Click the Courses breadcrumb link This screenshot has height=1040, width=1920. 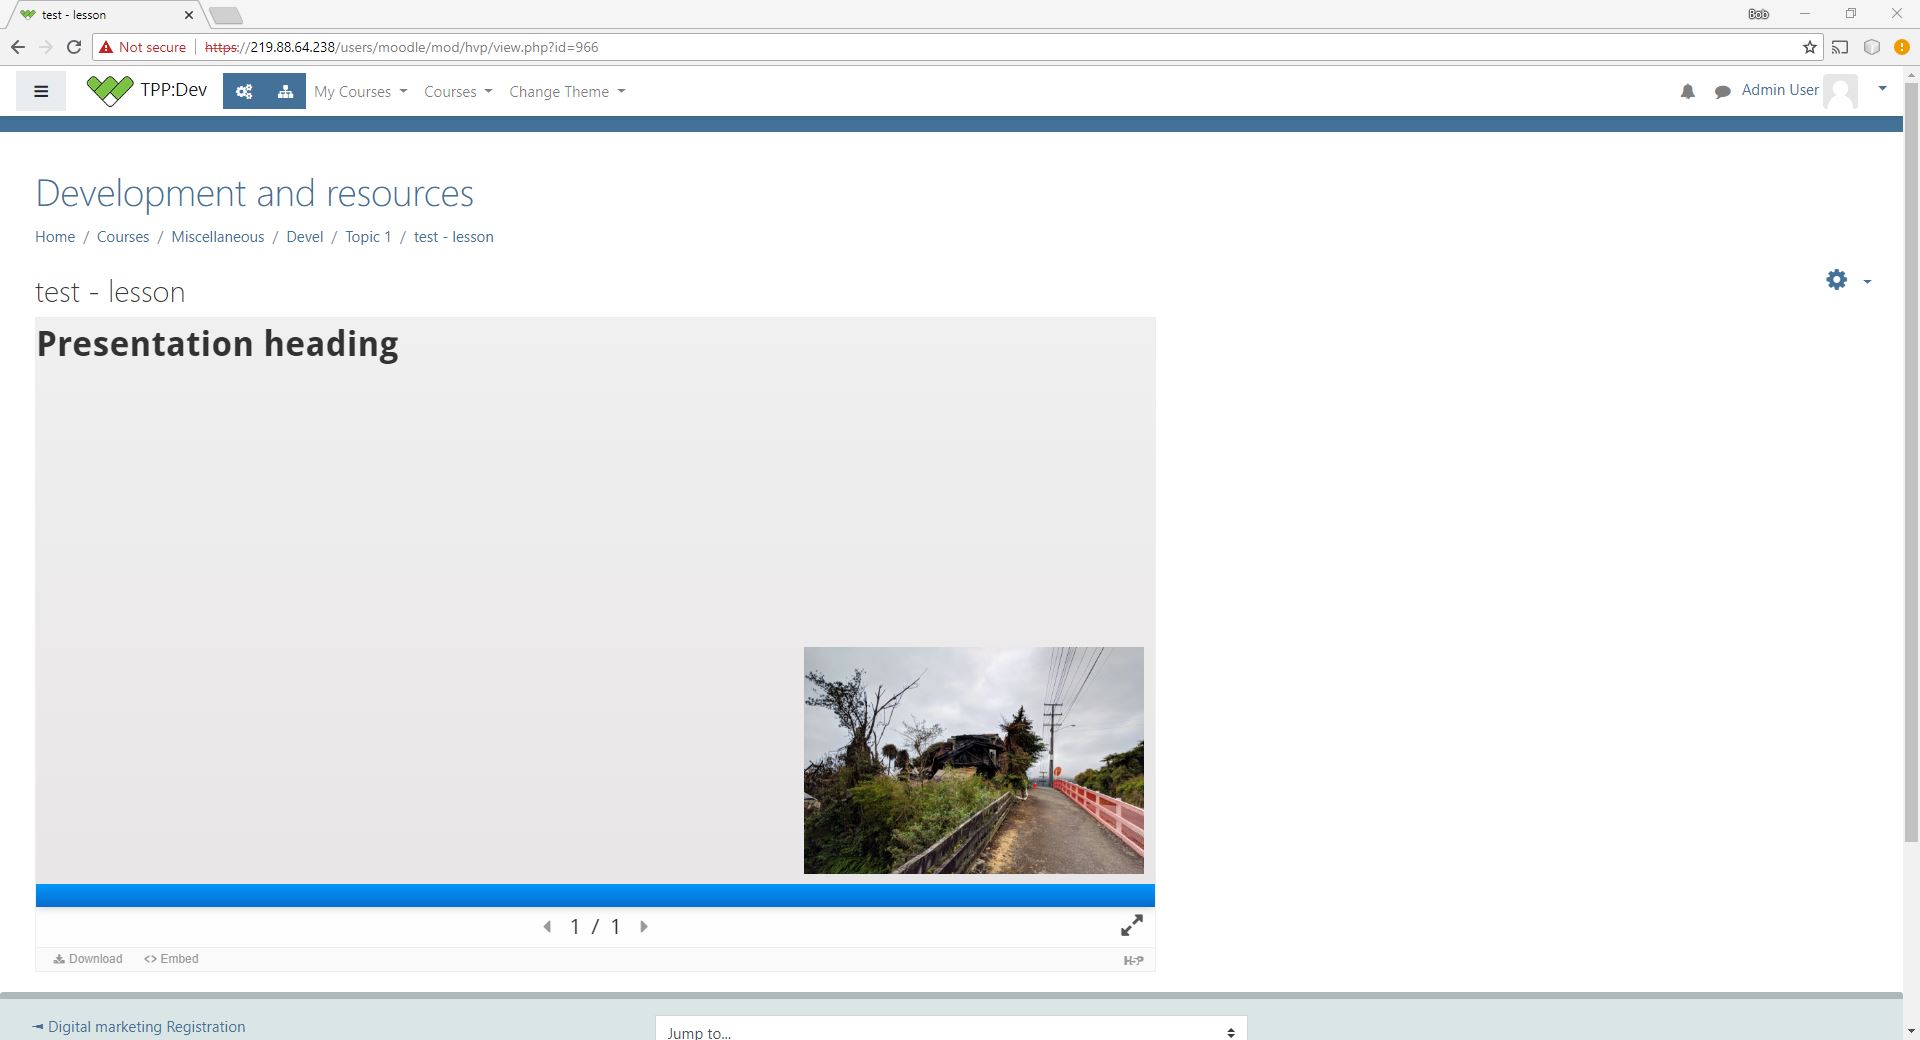pyautogui.click(x=123, y=237)
